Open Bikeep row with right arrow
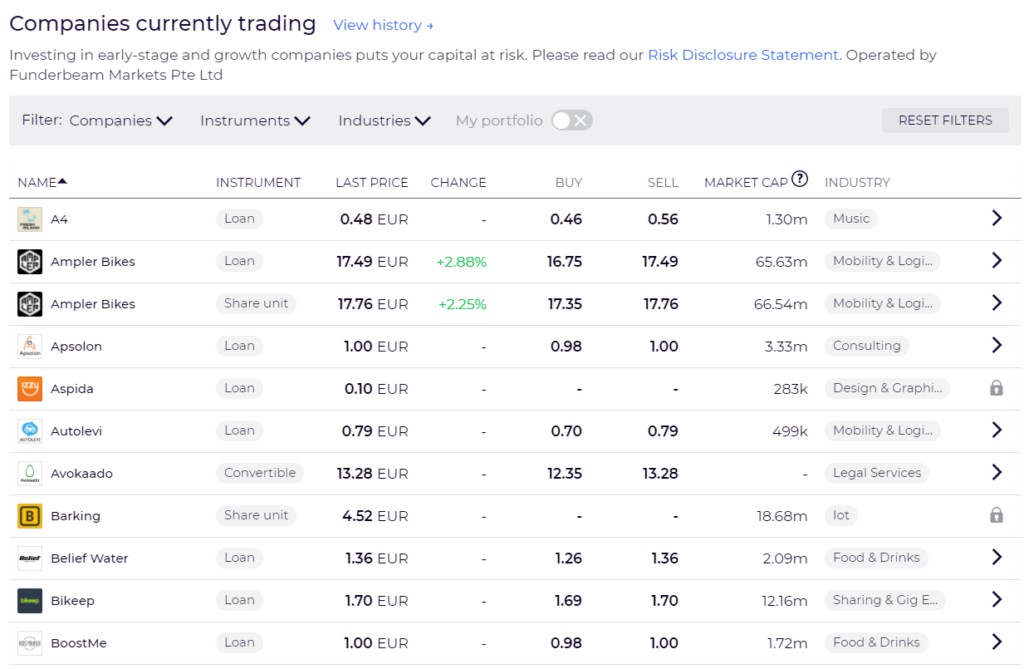1024x669 pixels. 997,600
